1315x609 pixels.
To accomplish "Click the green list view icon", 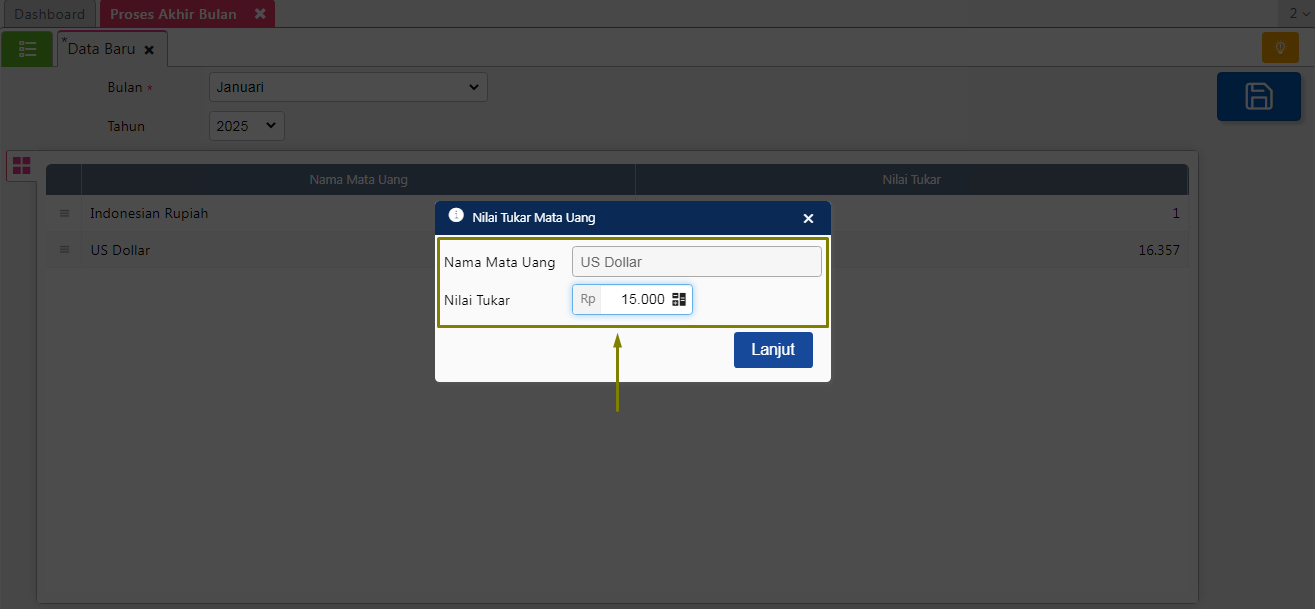I will click(27, 48).
